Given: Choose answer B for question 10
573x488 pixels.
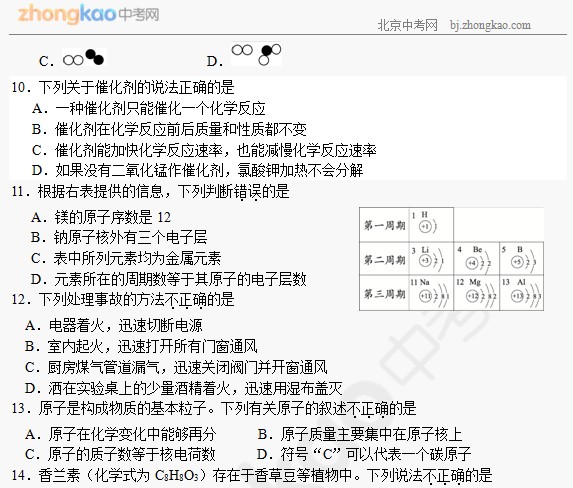Looking at the screenshot, I should pyautogui.click(x=169, y=129).
